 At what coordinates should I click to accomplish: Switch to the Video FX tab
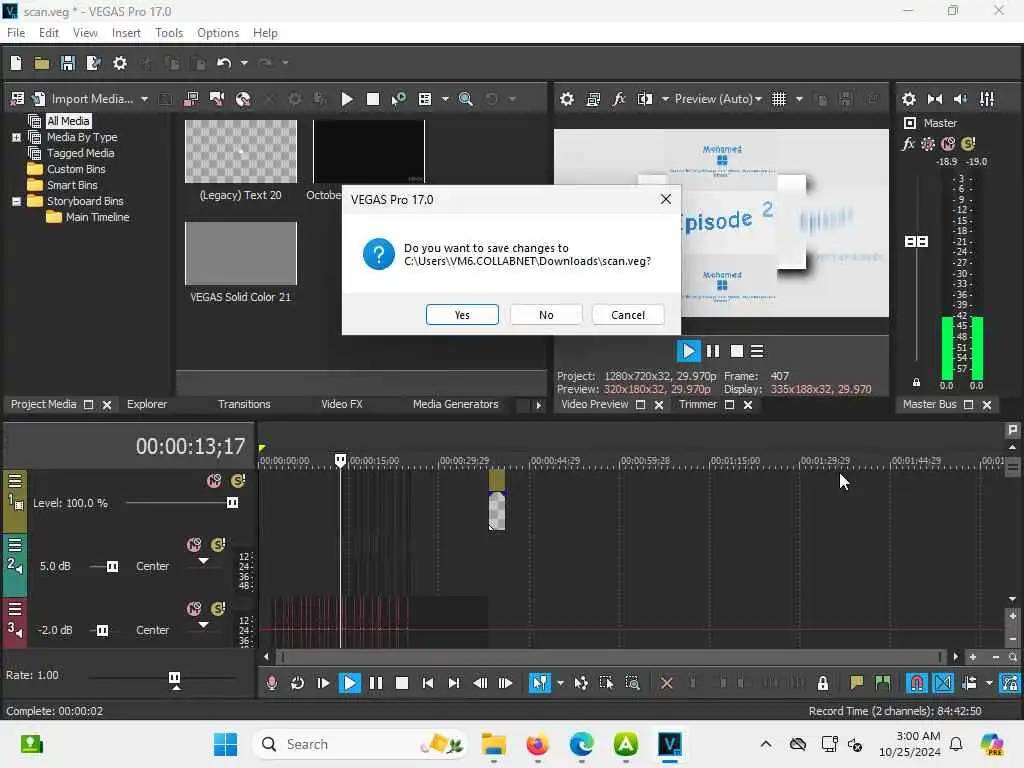click(x=342, y=404)
